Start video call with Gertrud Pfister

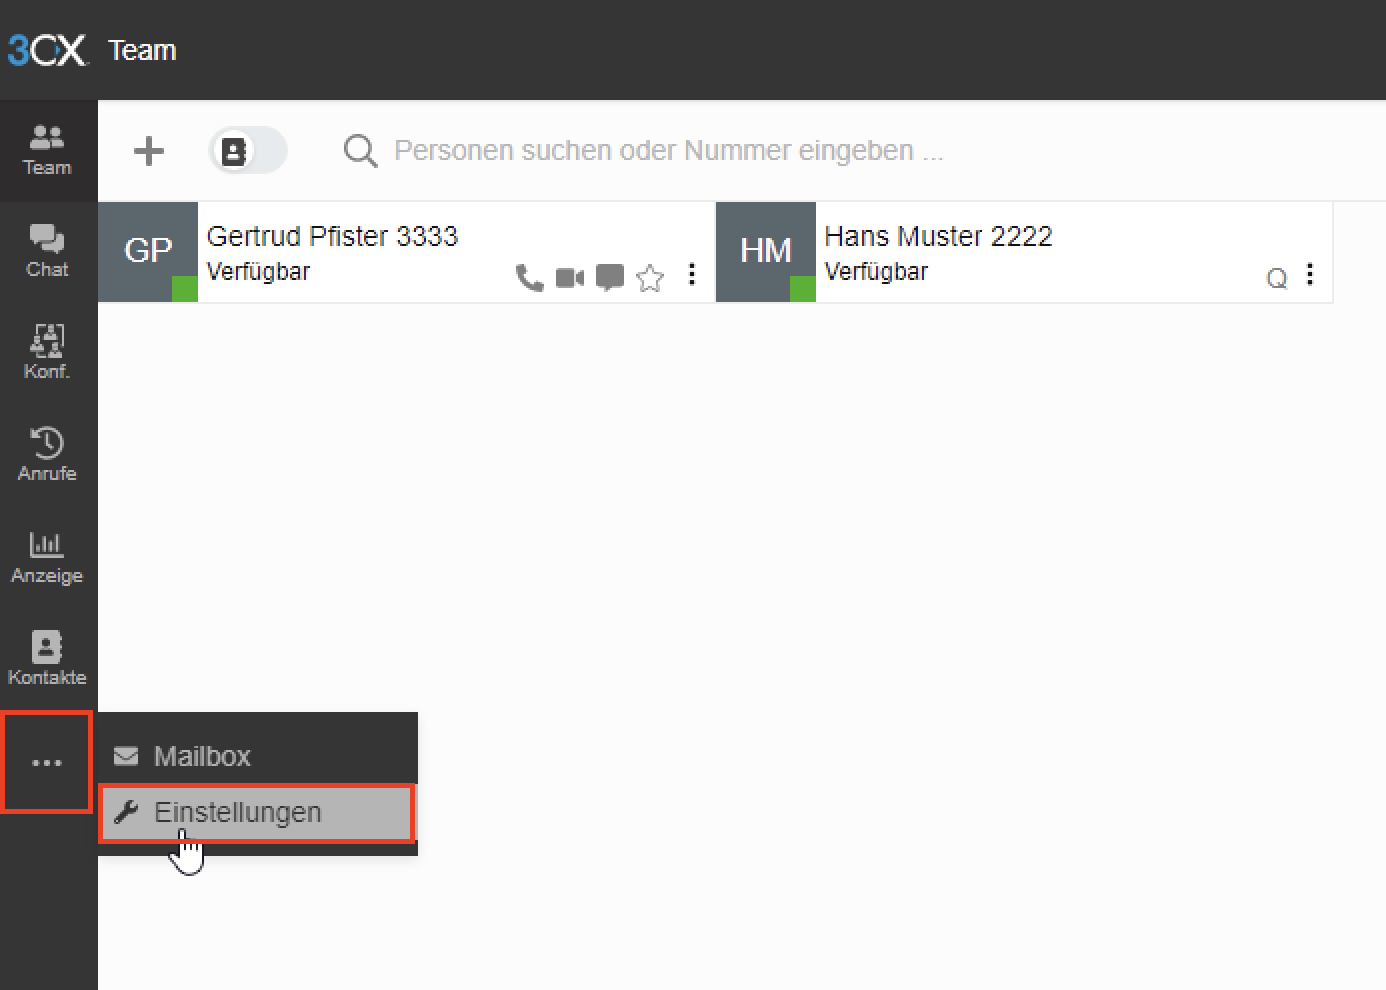(569, 277)
